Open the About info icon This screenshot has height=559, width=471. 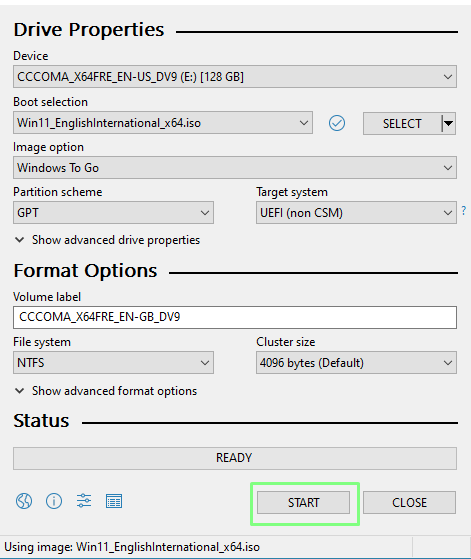[x=54, y=501]
